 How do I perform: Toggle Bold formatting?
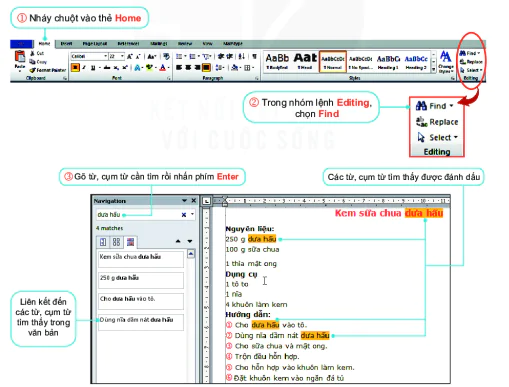[x=75, y=68]
